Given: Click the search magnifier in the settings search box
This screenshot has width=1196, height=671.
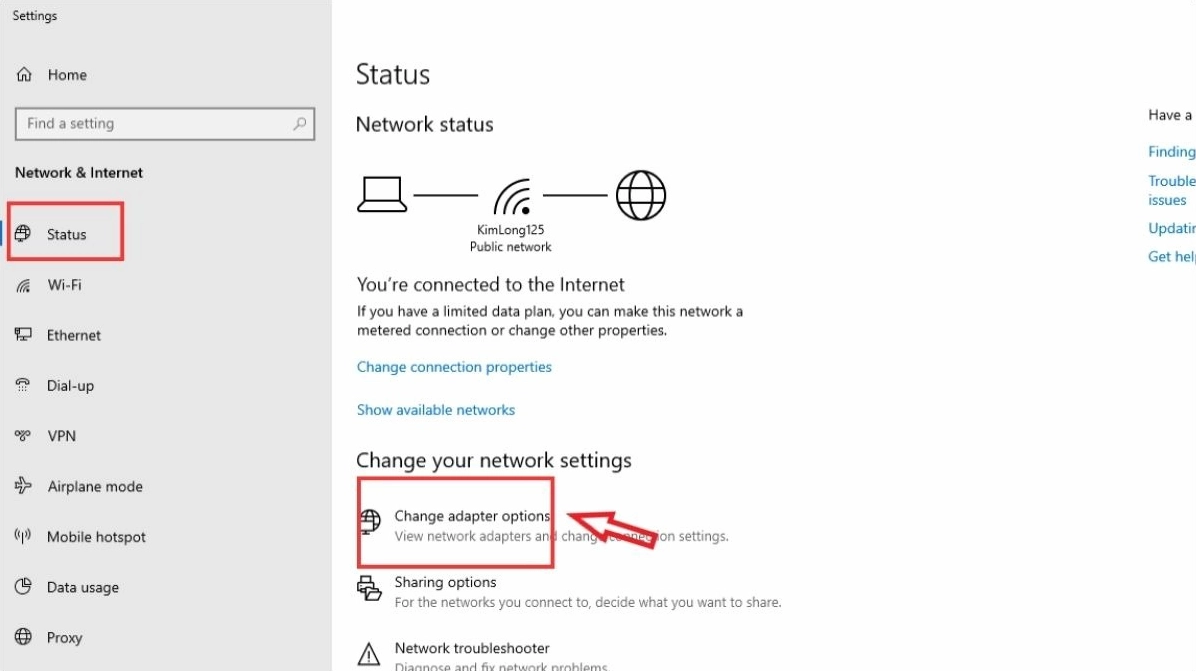Looking at the screenshot, I should 299,123.
